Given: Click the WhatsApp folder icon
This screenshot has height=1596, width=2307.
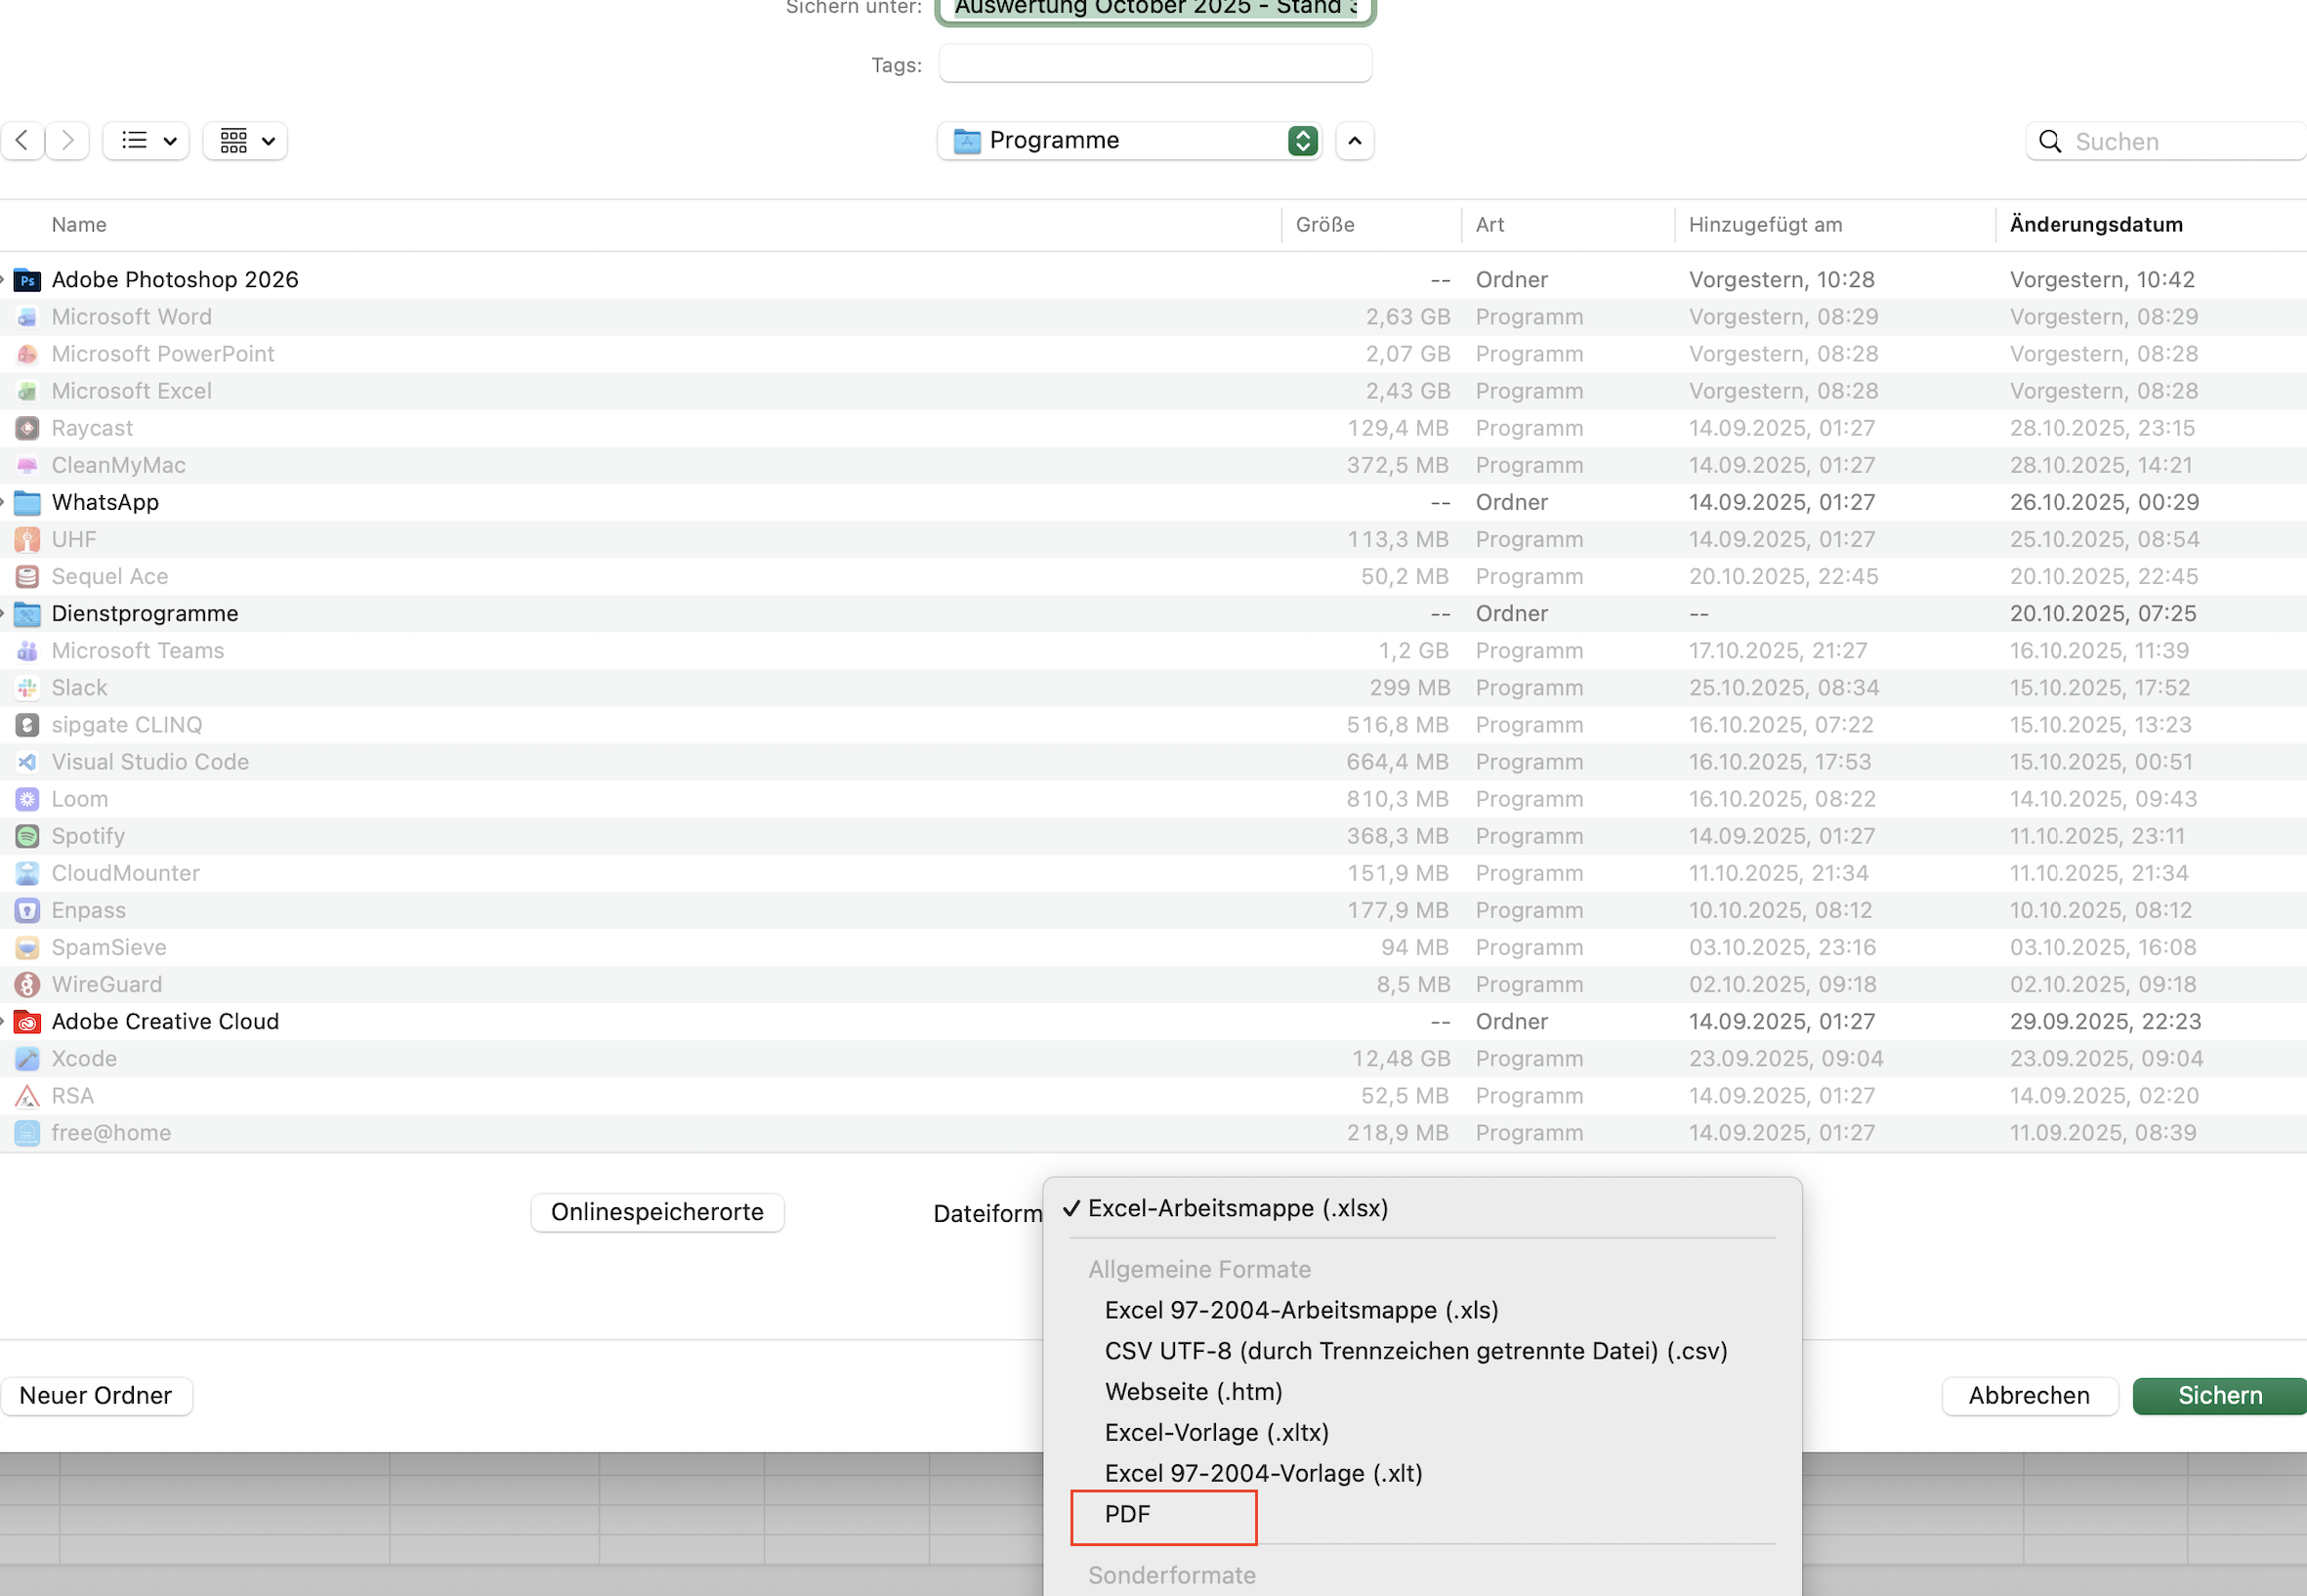Looking at the screenshot, I should (27, 503).
